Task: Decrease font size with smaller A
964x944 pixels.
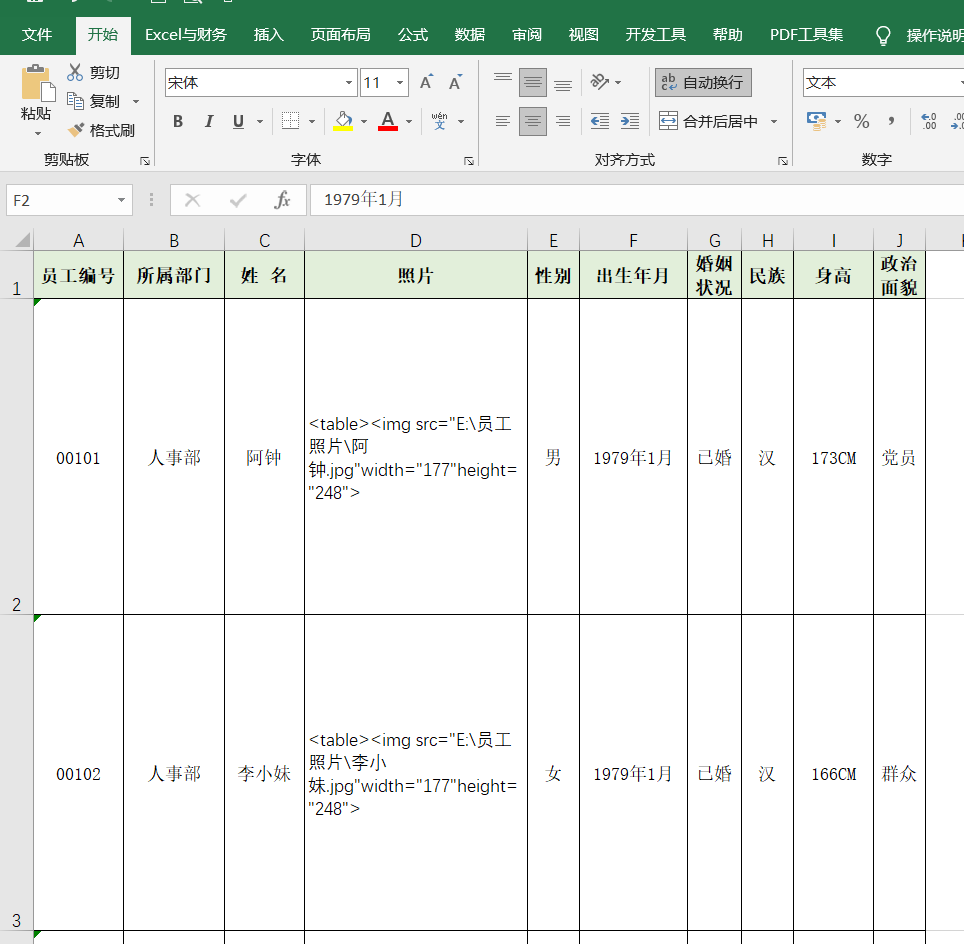Action: click(455, 82)
